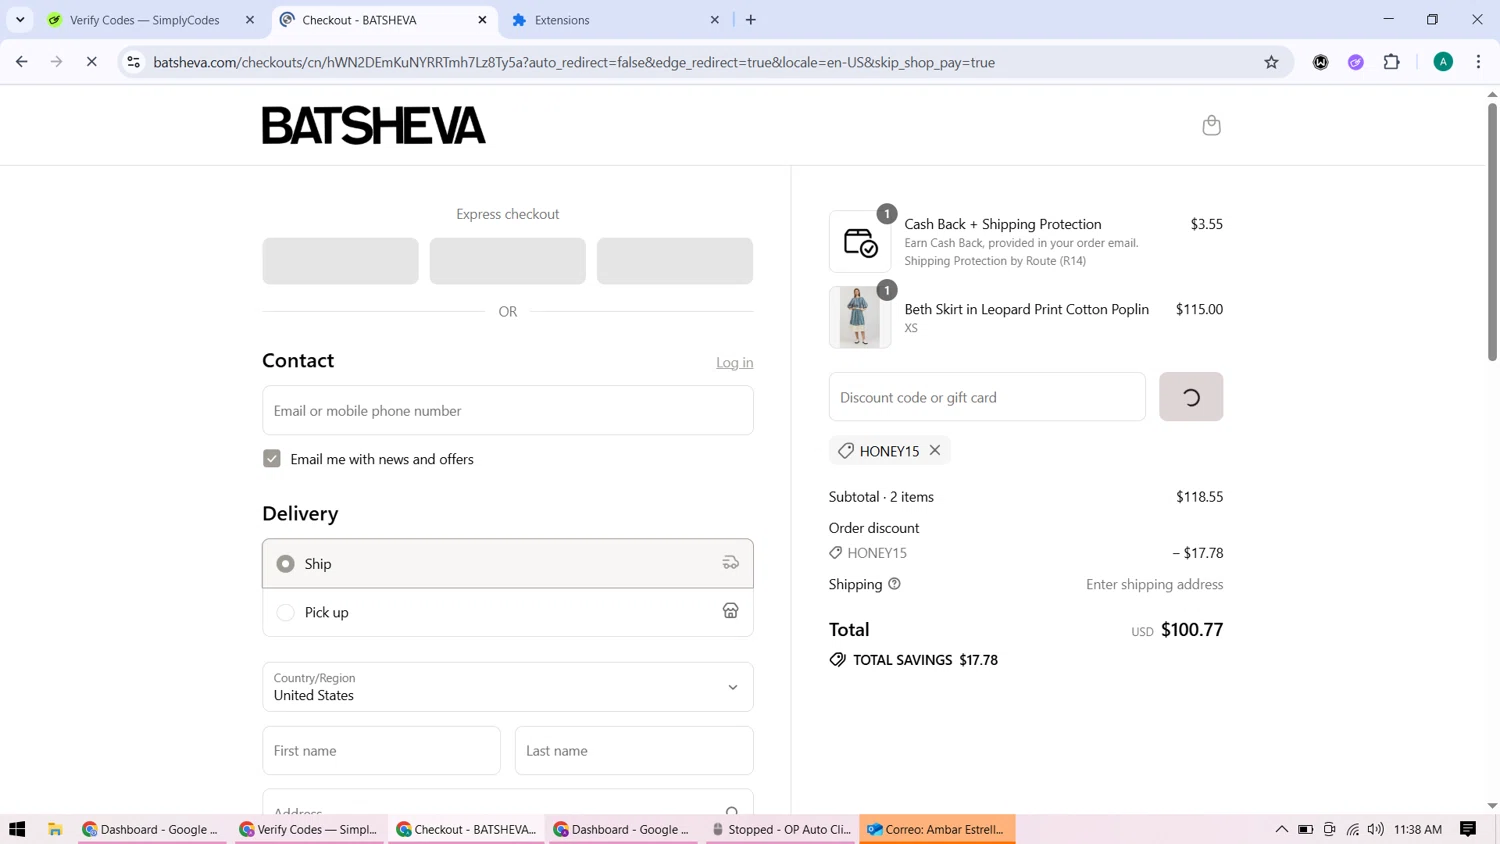Click the dark circular extension icon

[x=1321, y=62]
